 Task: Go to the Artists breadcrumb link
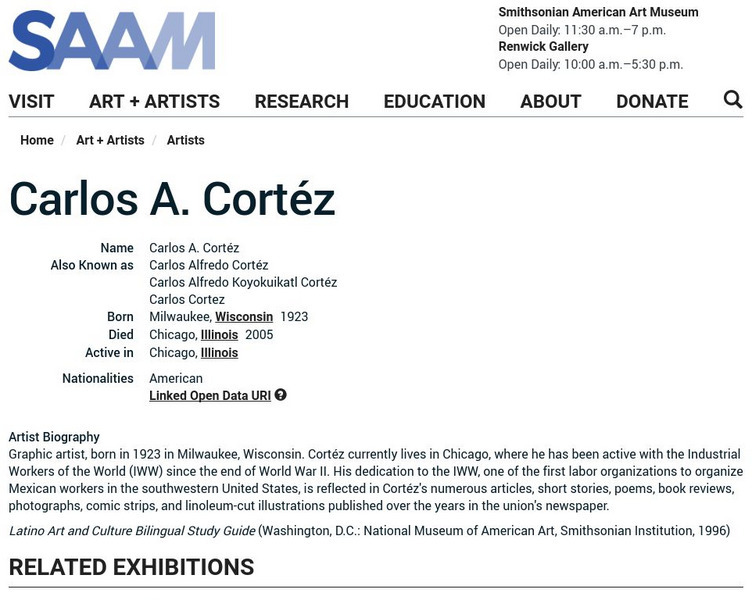click(x=186, y=140)
